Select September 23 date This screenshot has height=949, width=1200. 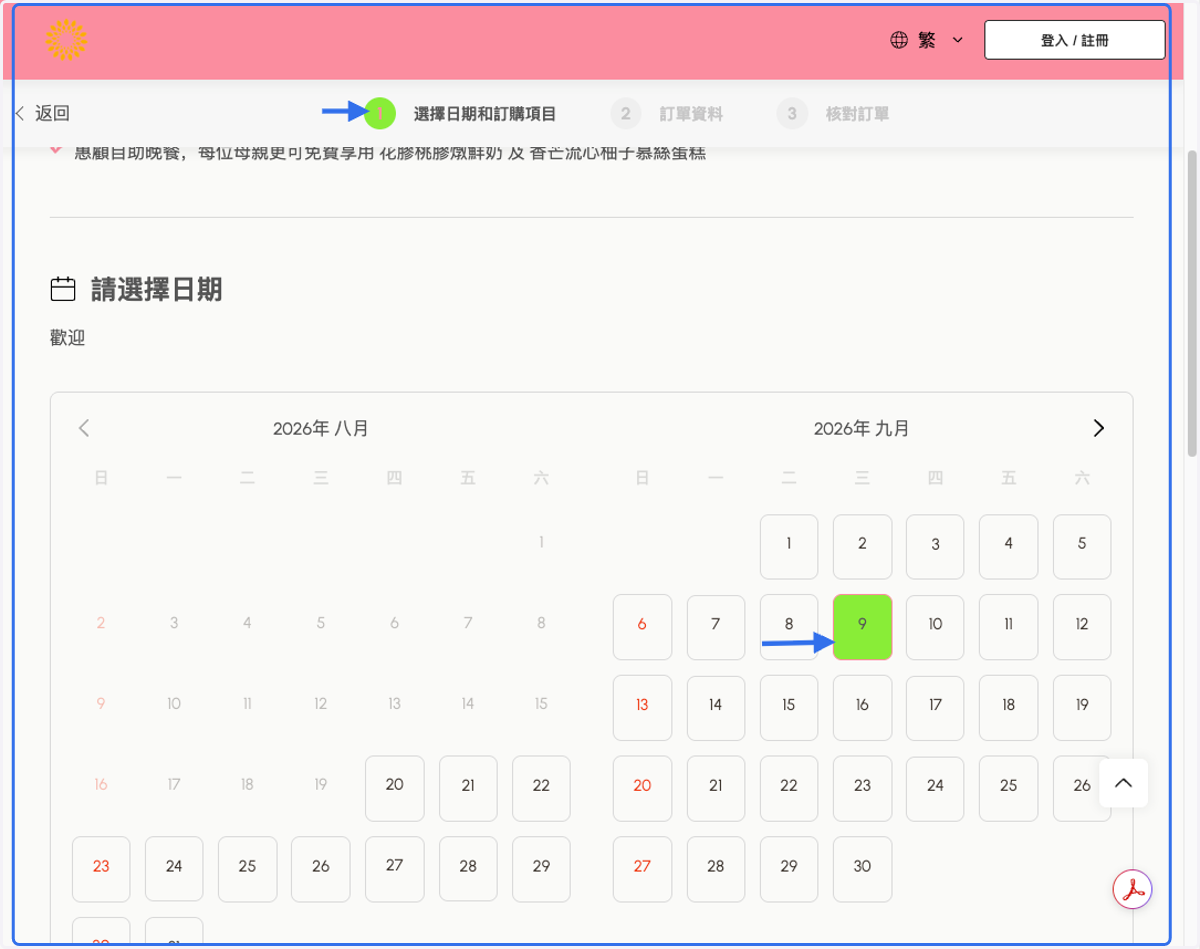point(862,788)
